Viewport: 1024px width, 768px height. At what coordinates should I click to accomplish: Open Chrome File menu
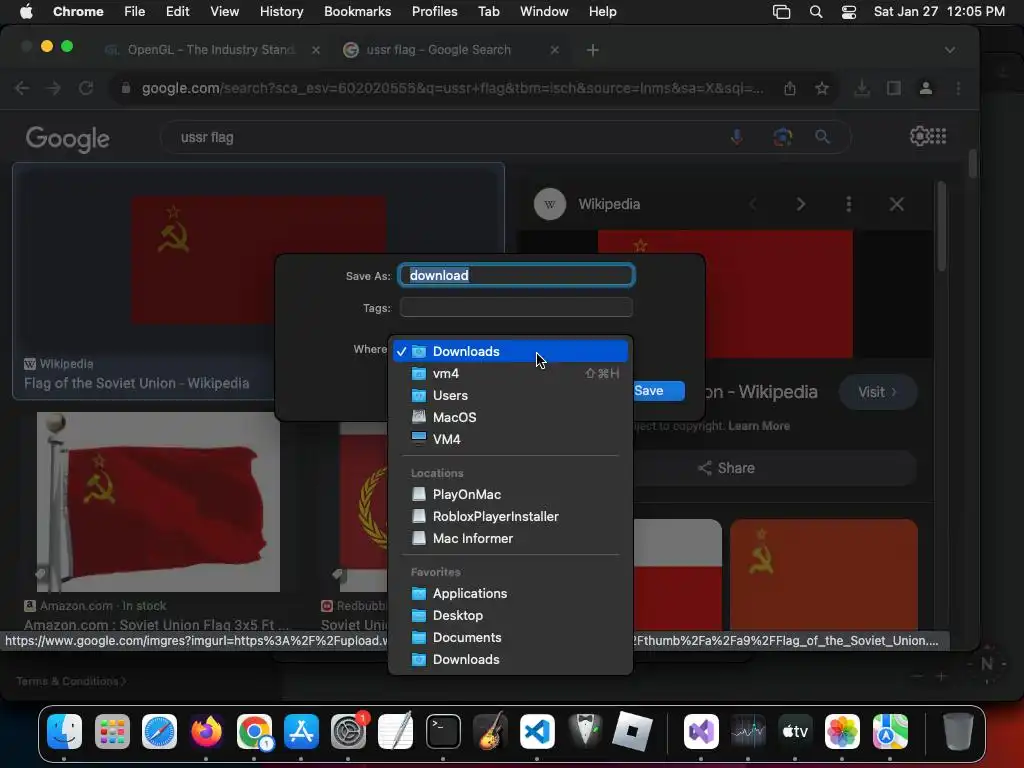coord(135,12)
